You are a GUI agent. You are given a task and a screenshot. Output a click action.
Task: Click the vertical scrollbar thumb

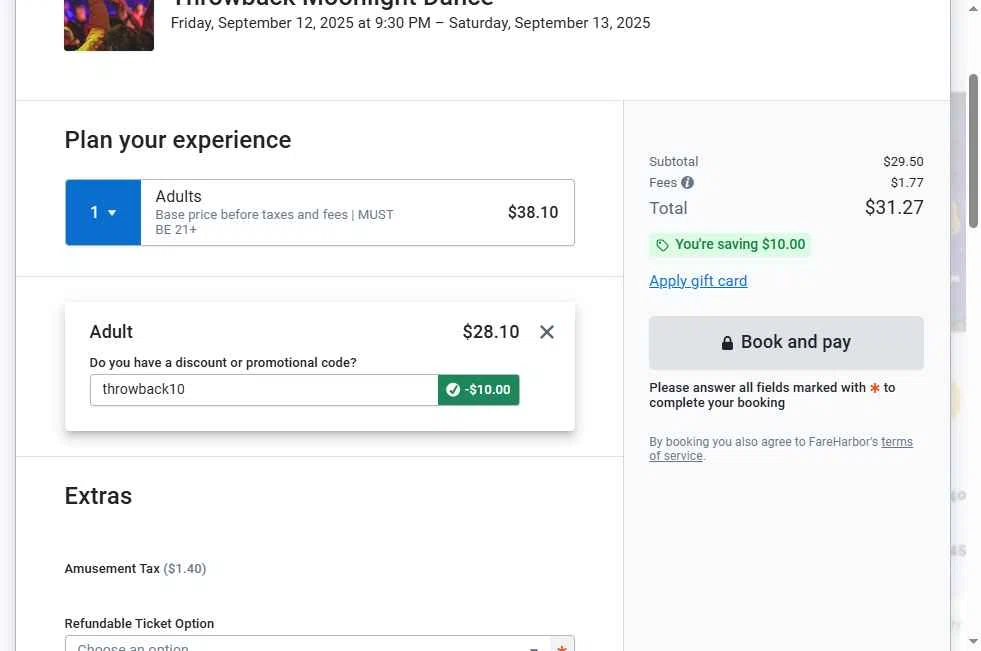973,151
